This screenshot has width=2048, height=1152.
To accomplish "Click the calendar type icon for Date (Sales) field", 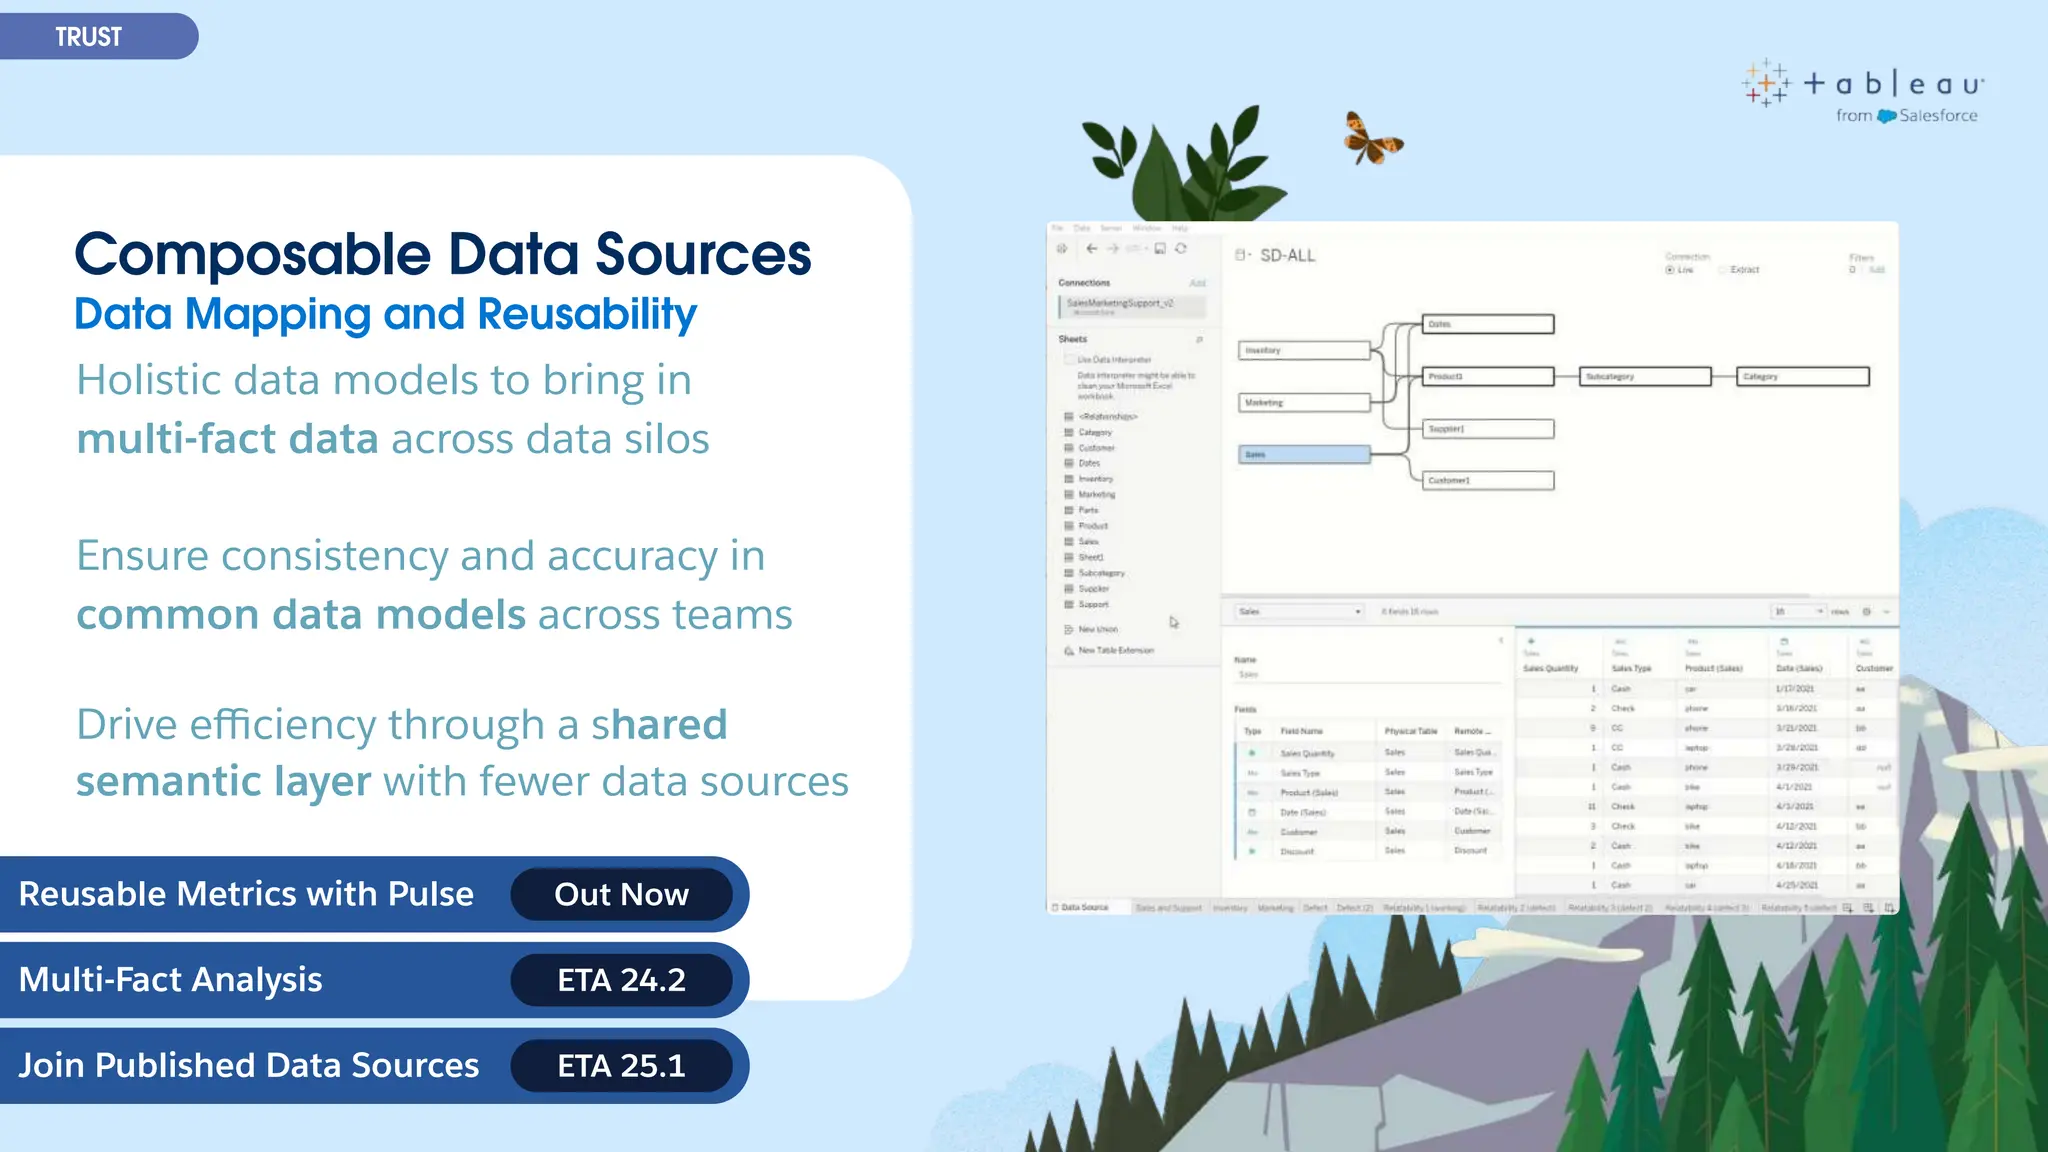I will [1252, 812].
